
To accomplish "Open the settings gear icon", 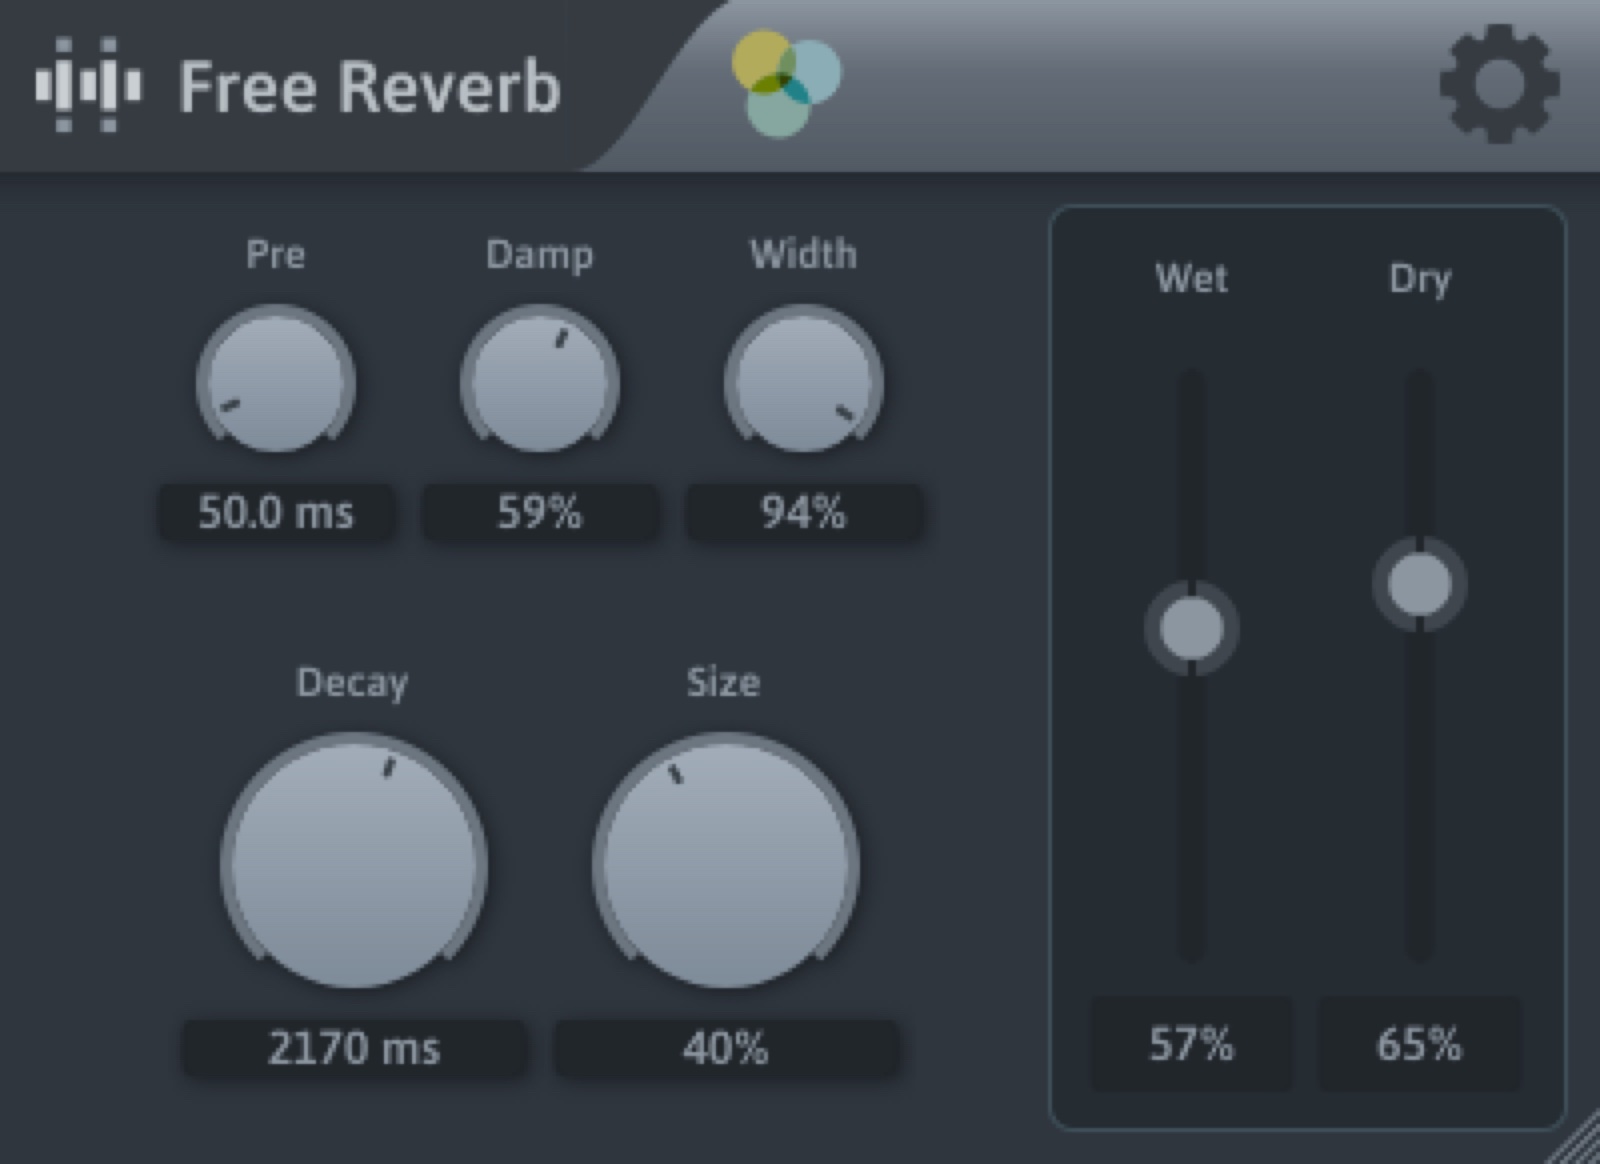I will tap(1499, 85).
